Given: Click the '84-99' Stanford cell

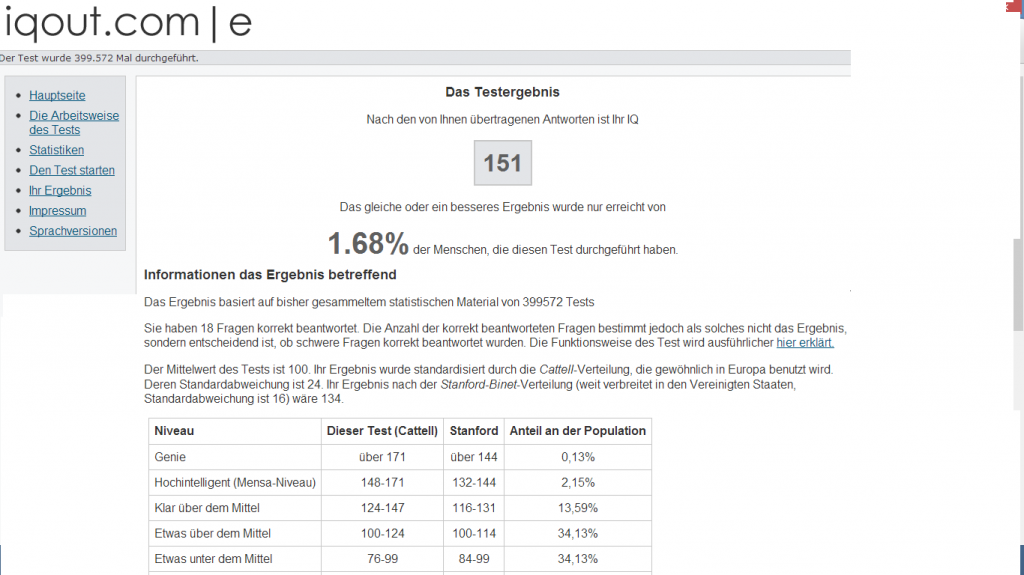Looking at the screenshot, I should pos(474,559).
